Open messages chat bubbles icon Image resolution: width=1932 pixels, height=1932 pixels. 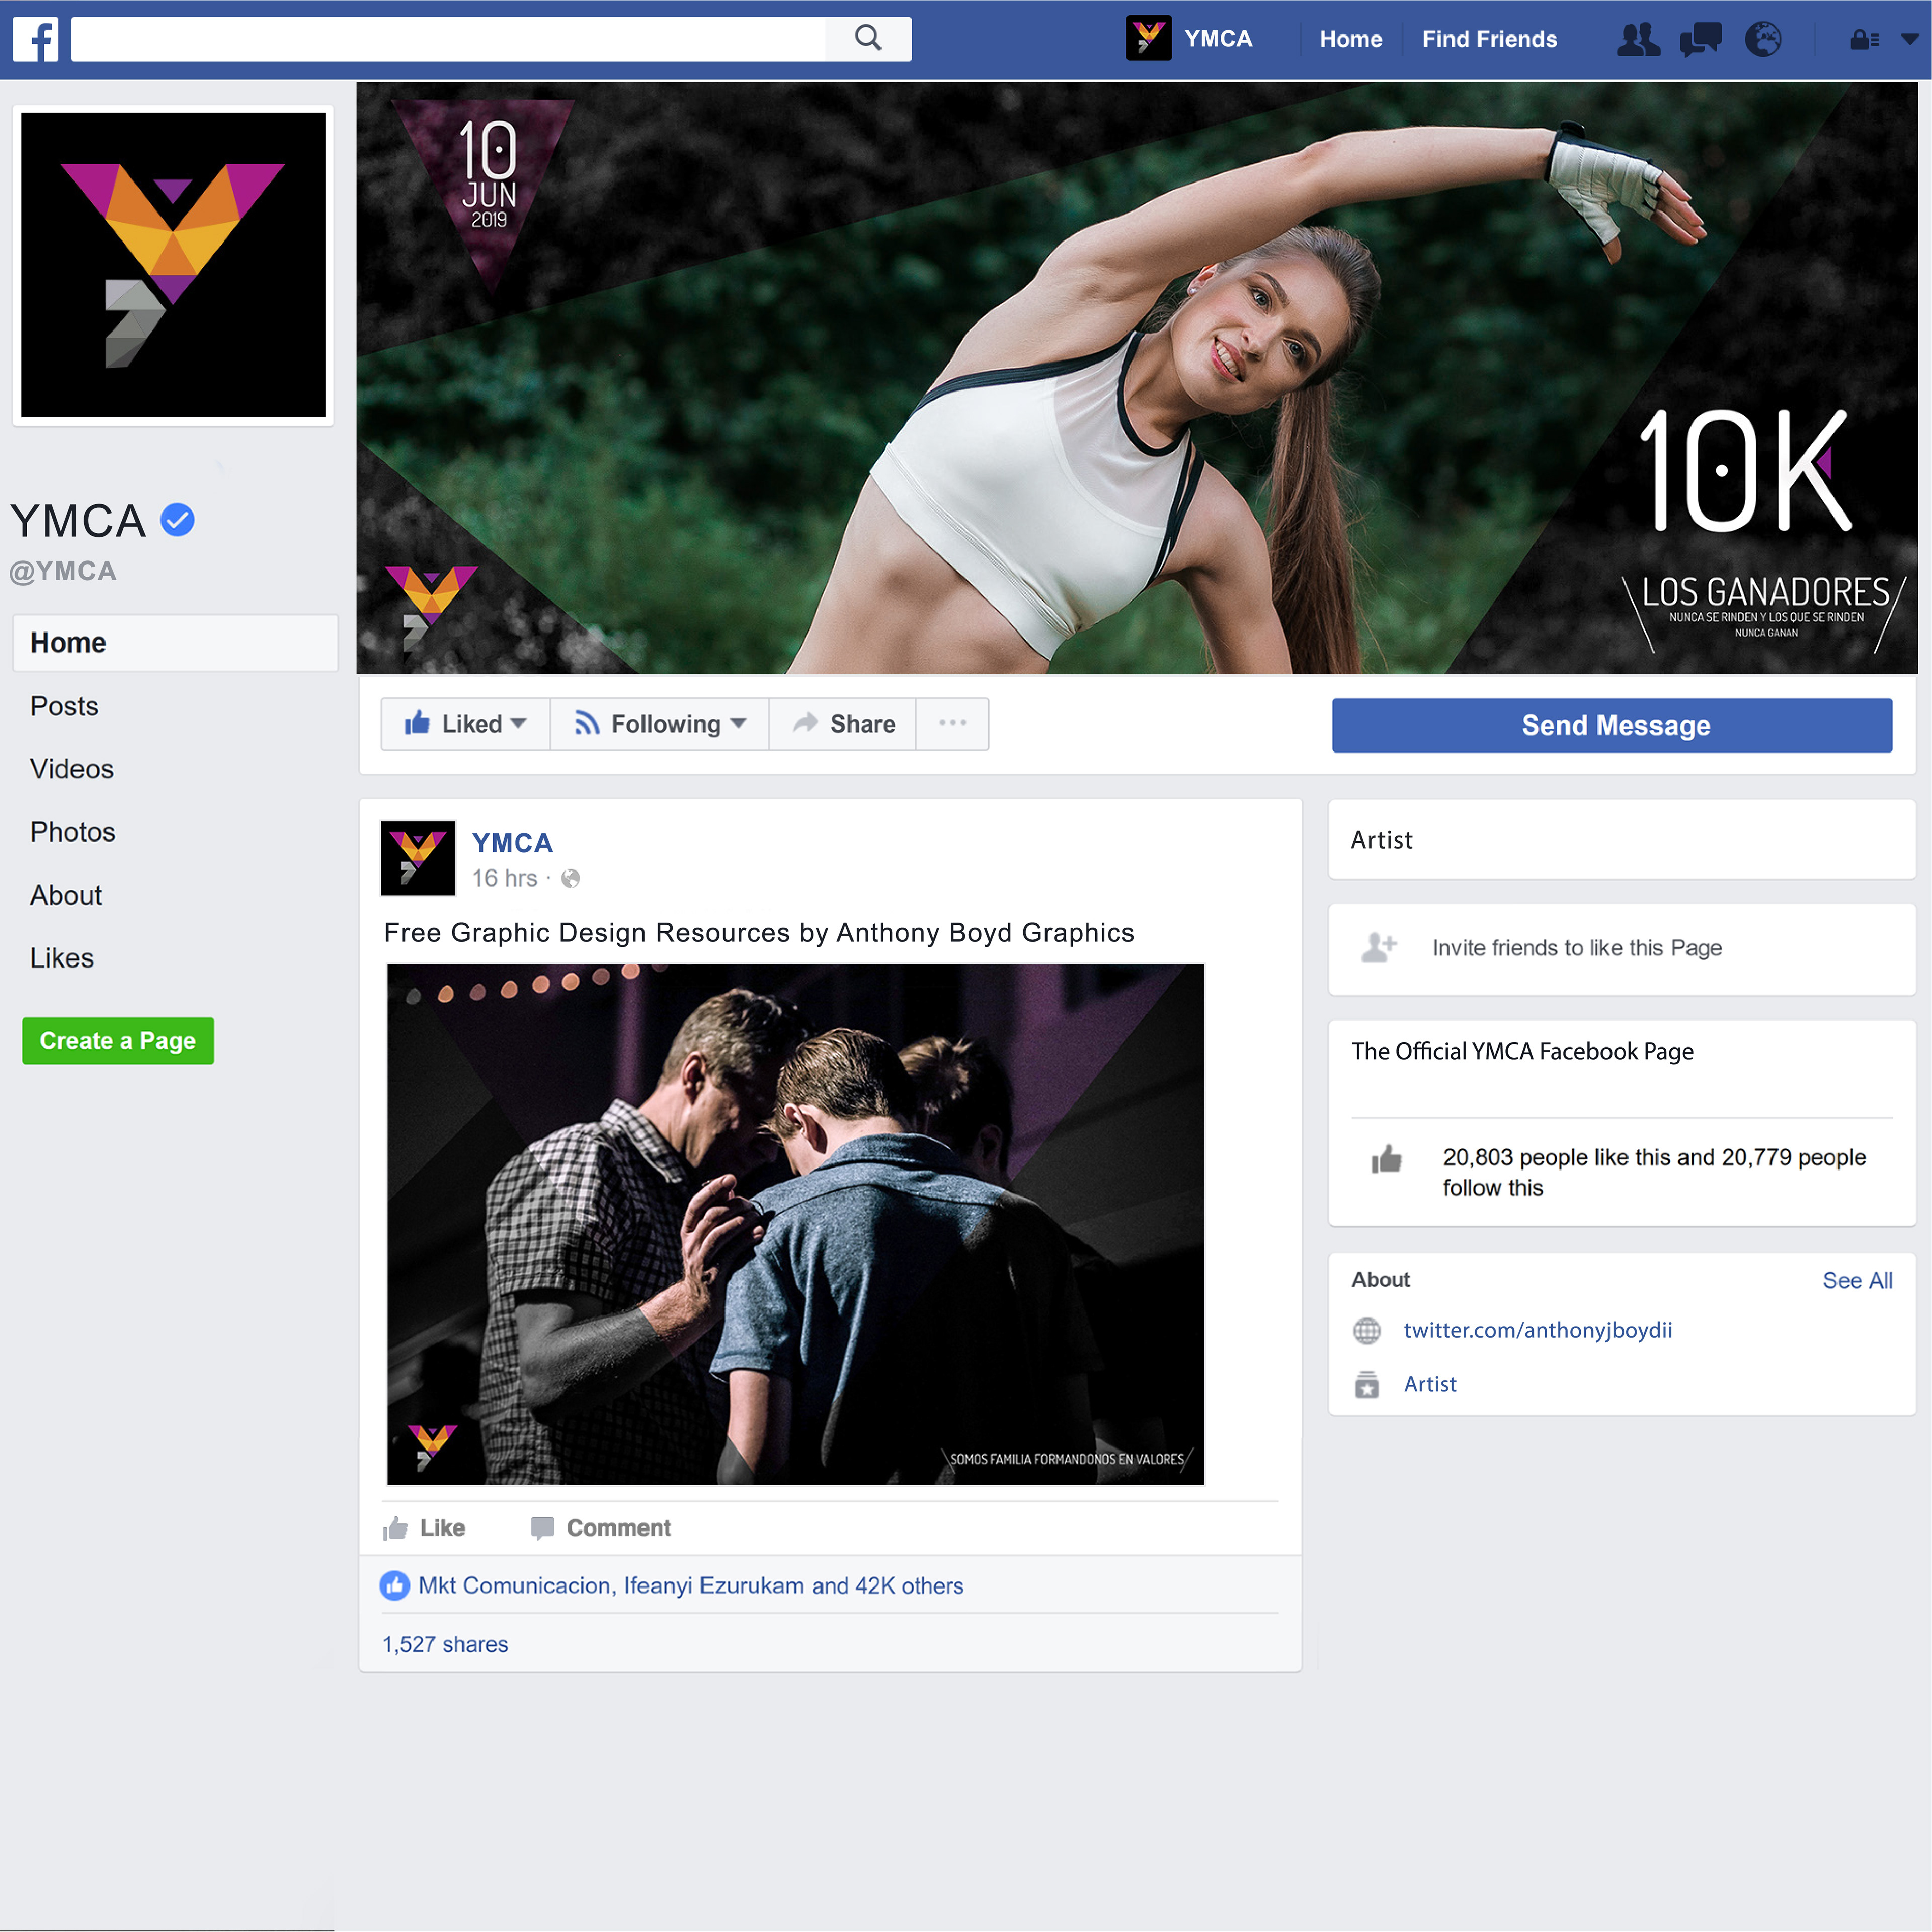[x=1700, y=40]
